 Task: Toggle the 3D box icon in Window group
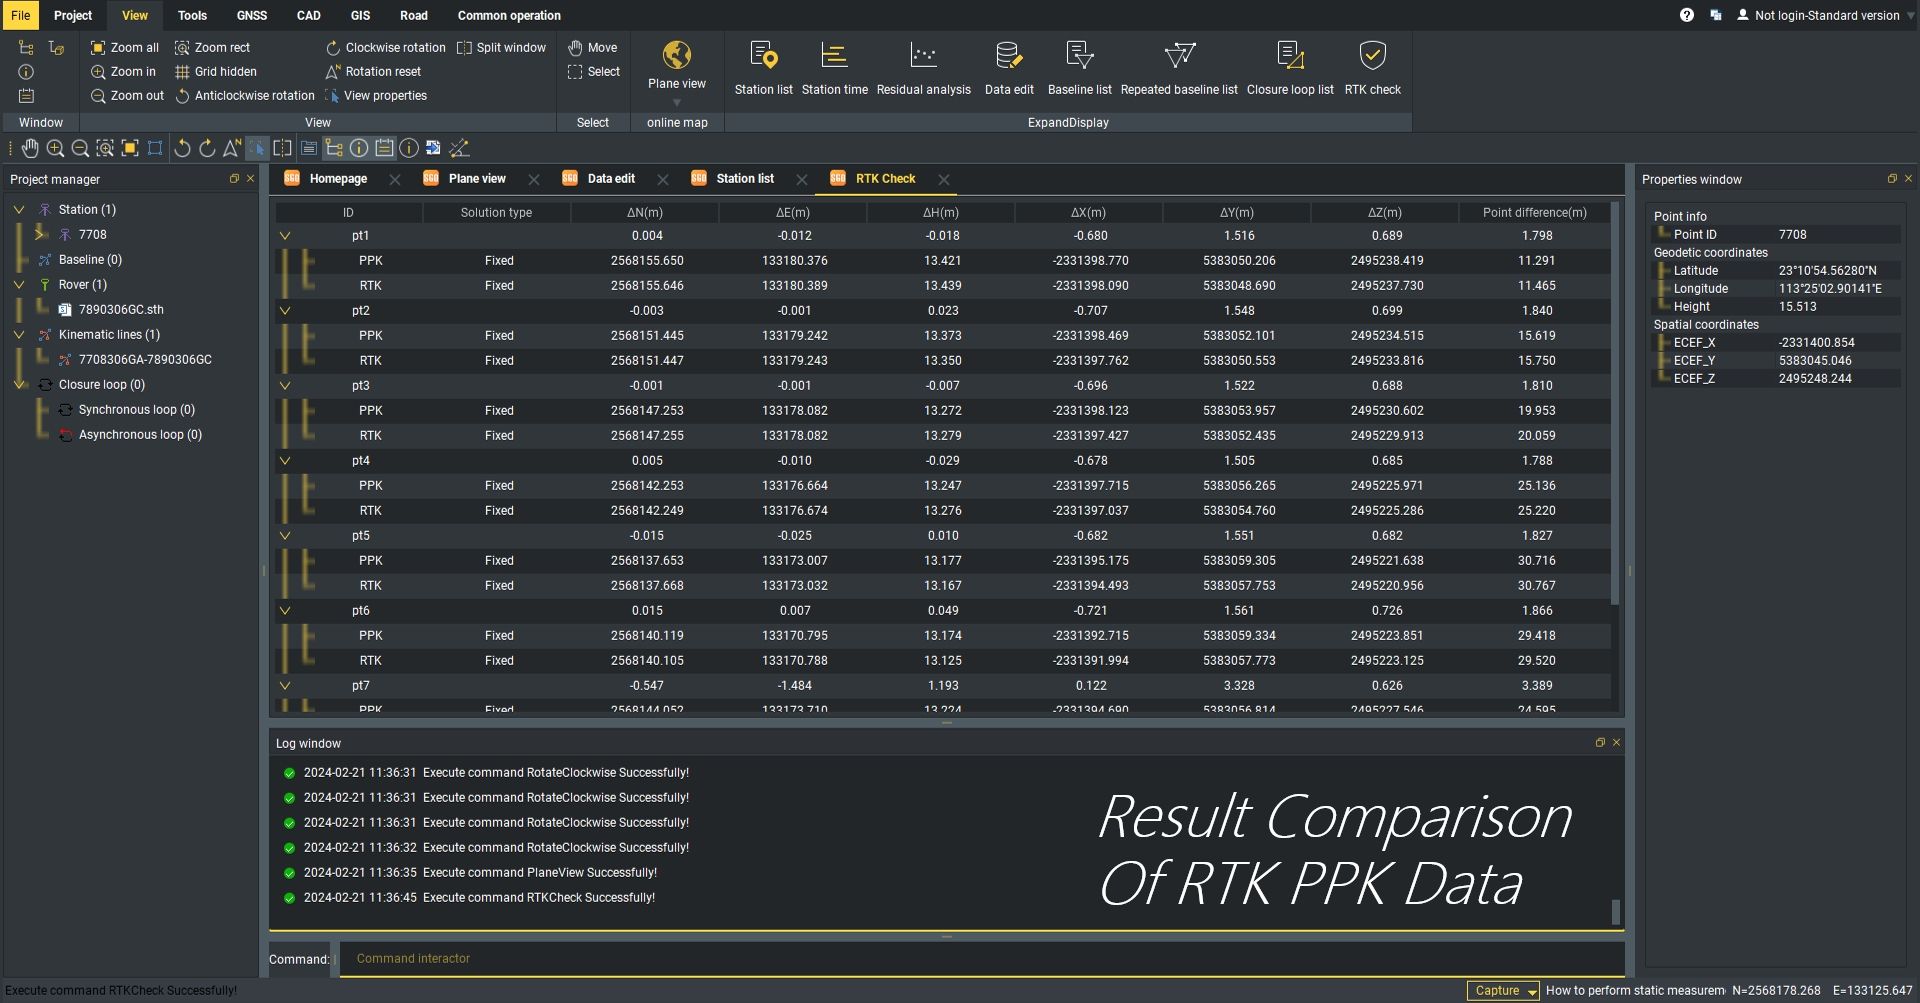[56, 47]
